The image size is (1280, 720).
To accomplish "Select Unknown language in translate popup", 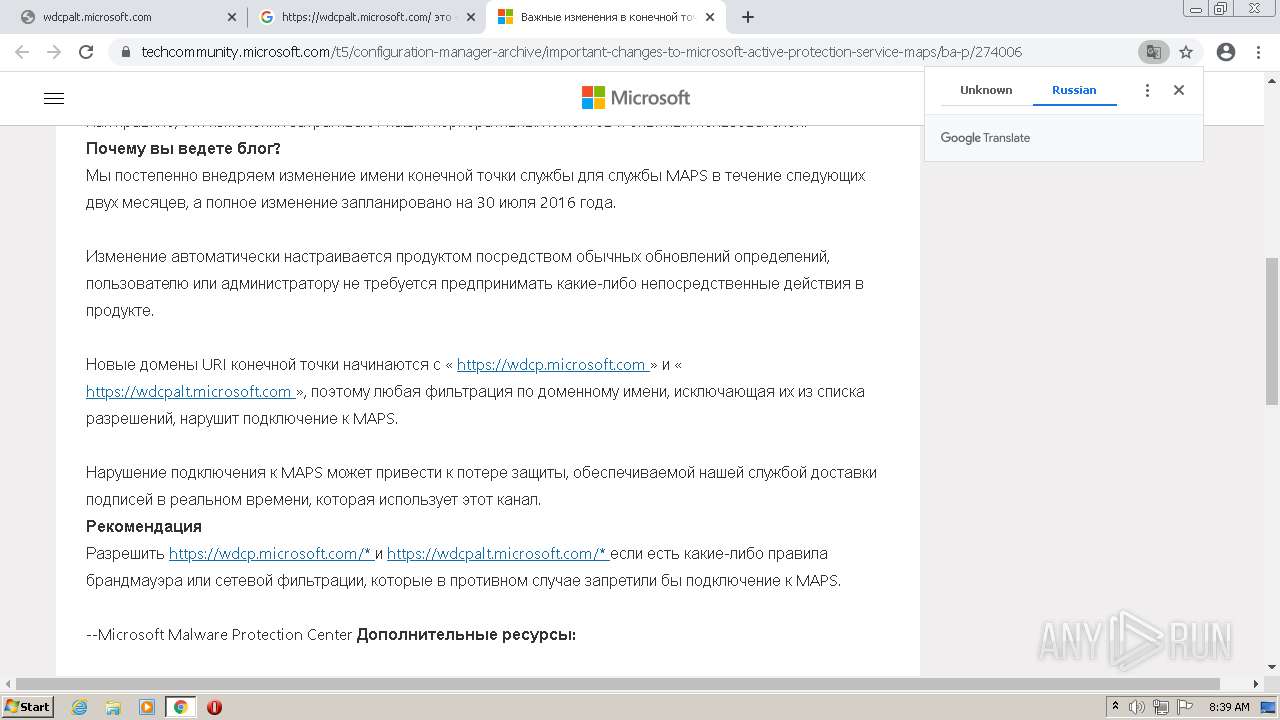I will 986,90.
